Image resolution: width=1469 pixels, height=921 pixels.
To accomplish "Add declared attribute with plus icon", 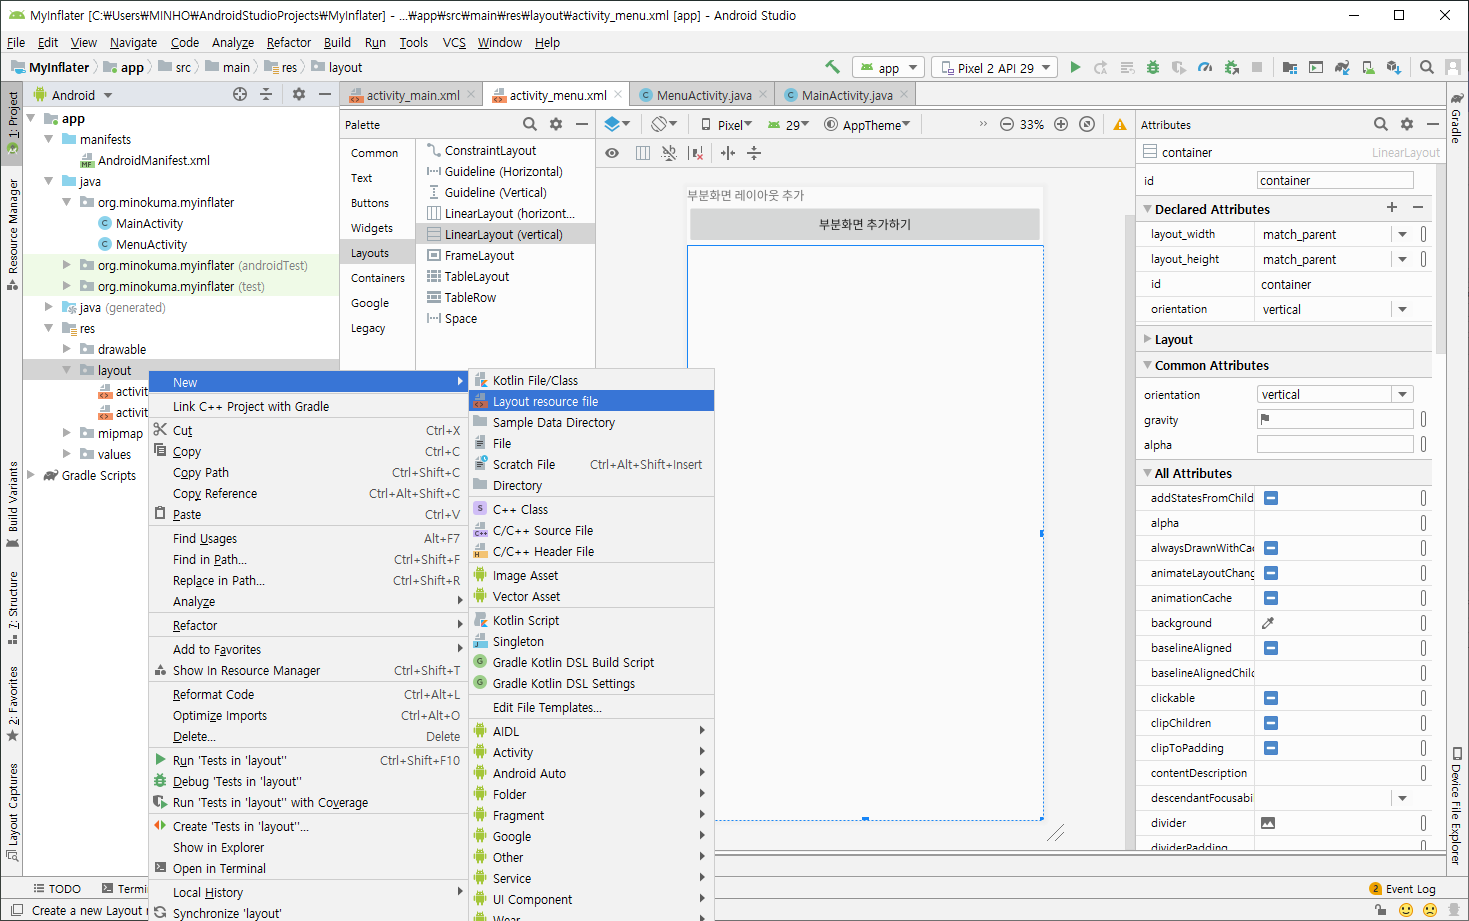I will pyautogui.click(x=1391, y=207).
